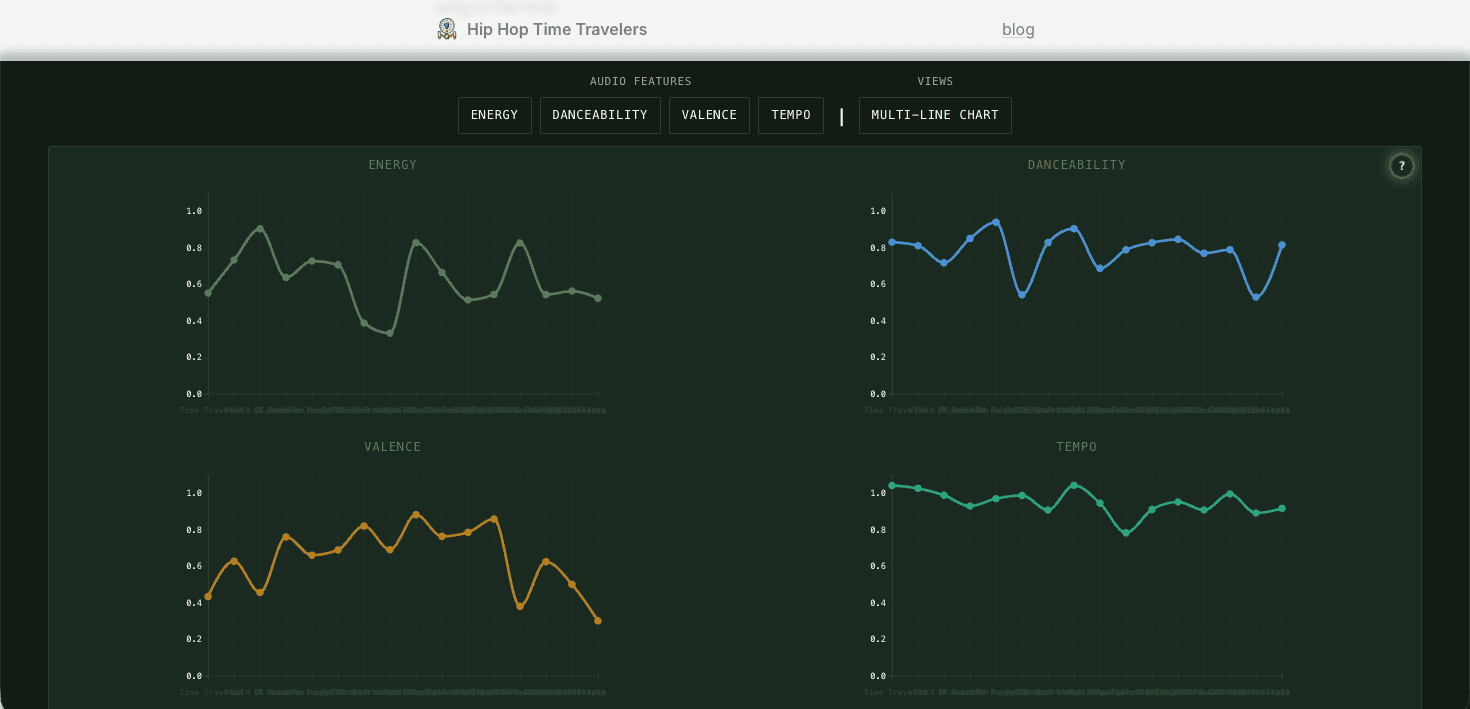Click the first data point on Energy line

pos(208,293)
